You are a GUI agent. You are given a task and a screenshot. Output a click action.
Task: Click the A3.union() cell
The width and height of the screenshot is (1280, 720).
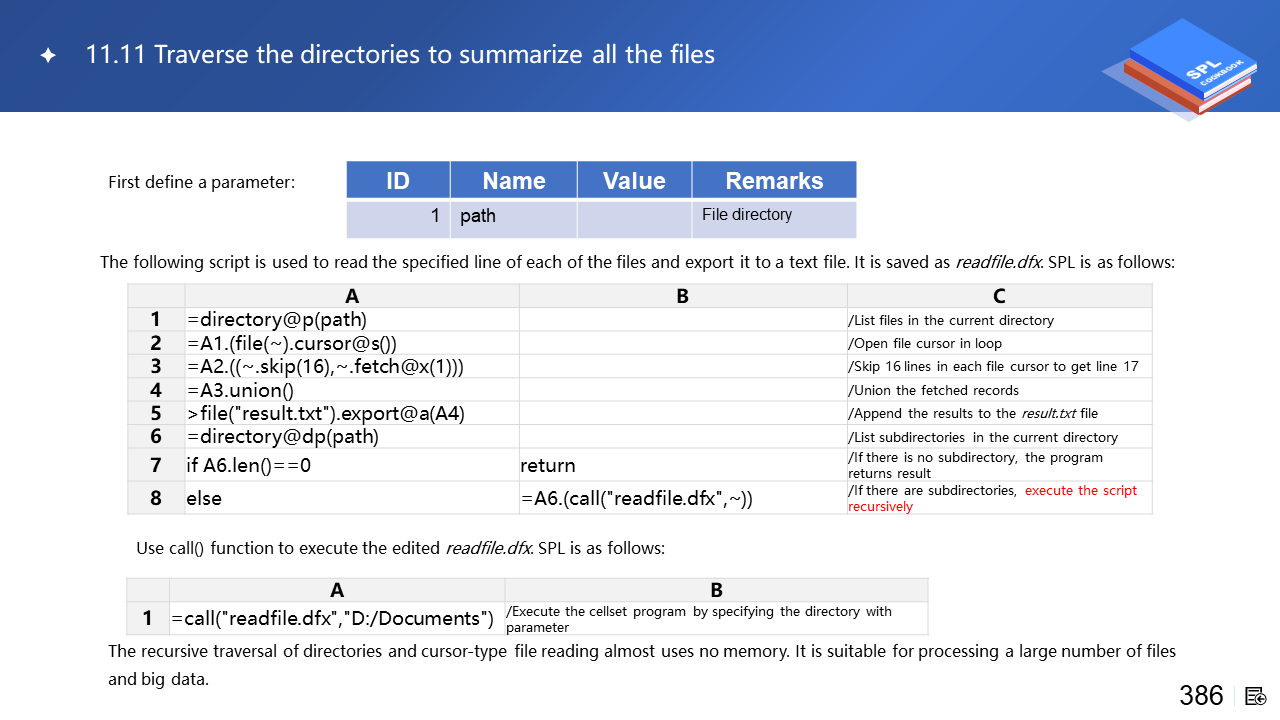[x=352, y=390]
